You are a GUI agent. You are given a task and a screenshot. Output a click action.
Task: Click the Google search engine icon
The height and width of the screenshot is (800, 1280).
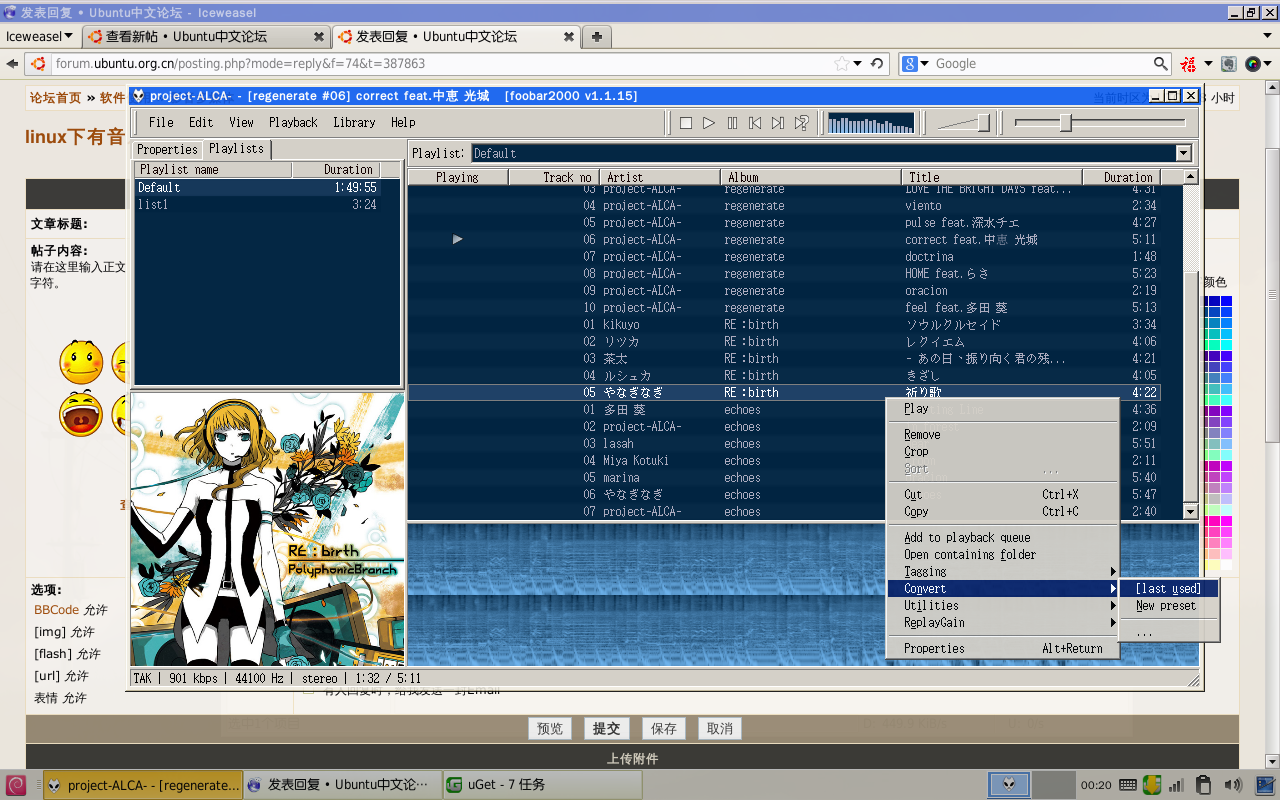click(x=910, y=63)
